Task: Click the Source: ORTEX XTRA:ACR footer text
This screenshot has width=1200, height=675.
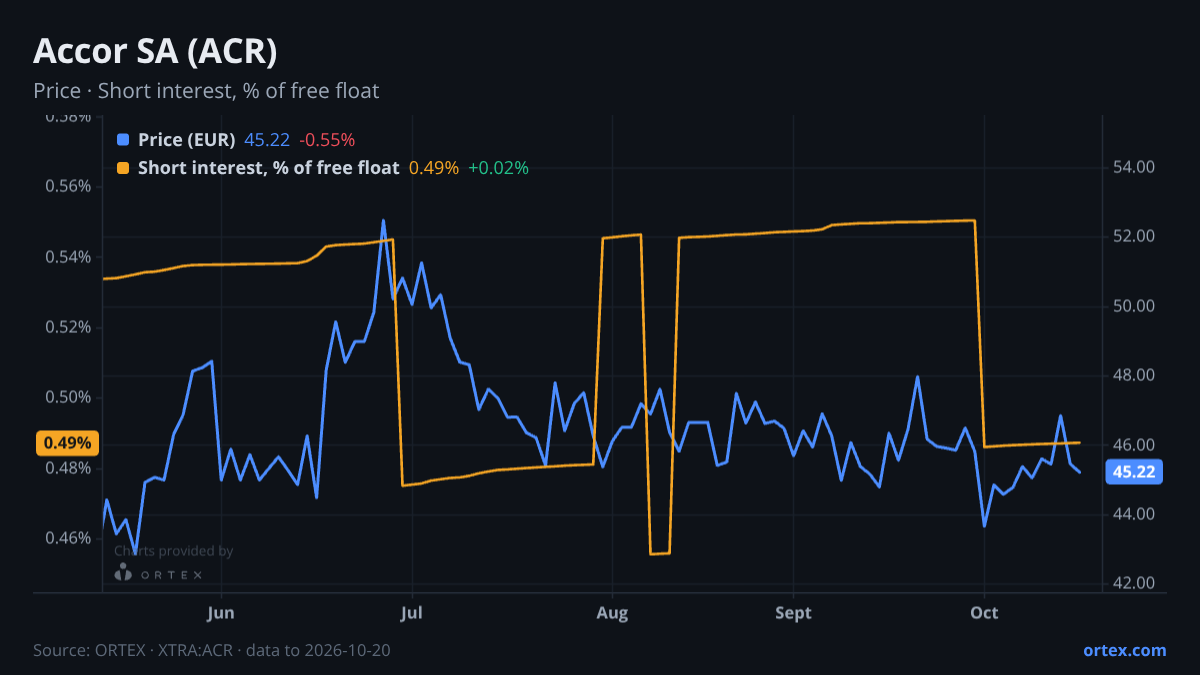Action: click(x=212, y=650)
